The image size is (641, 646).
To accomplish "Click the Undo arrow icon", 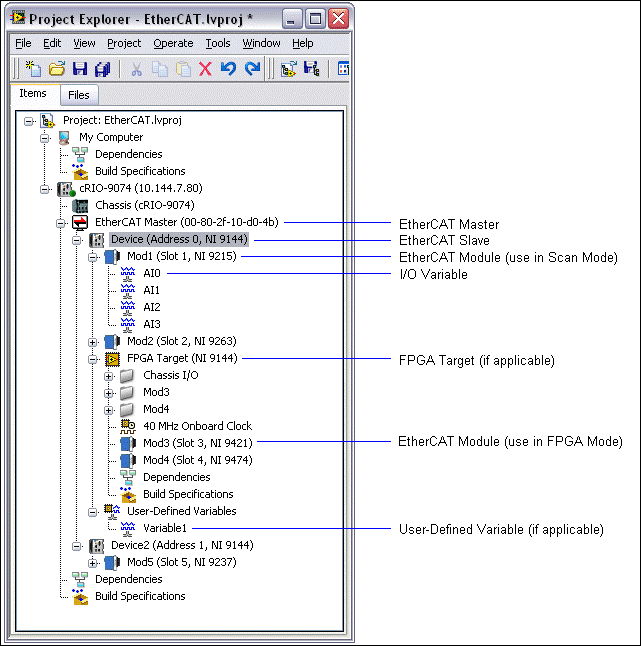I will tap(228, 68).
